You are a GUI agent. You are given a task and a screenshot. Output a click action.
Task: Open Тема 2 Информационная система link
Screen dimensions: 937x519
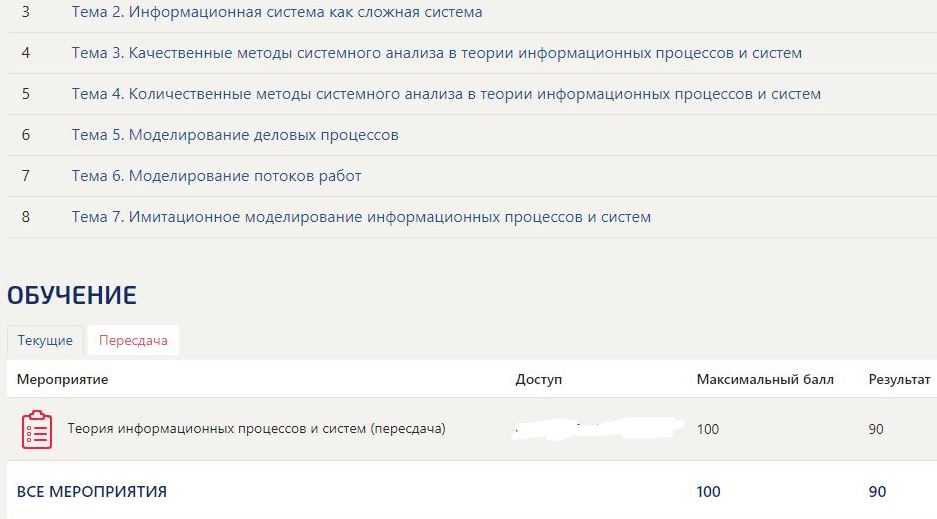[x=276, y=13]
